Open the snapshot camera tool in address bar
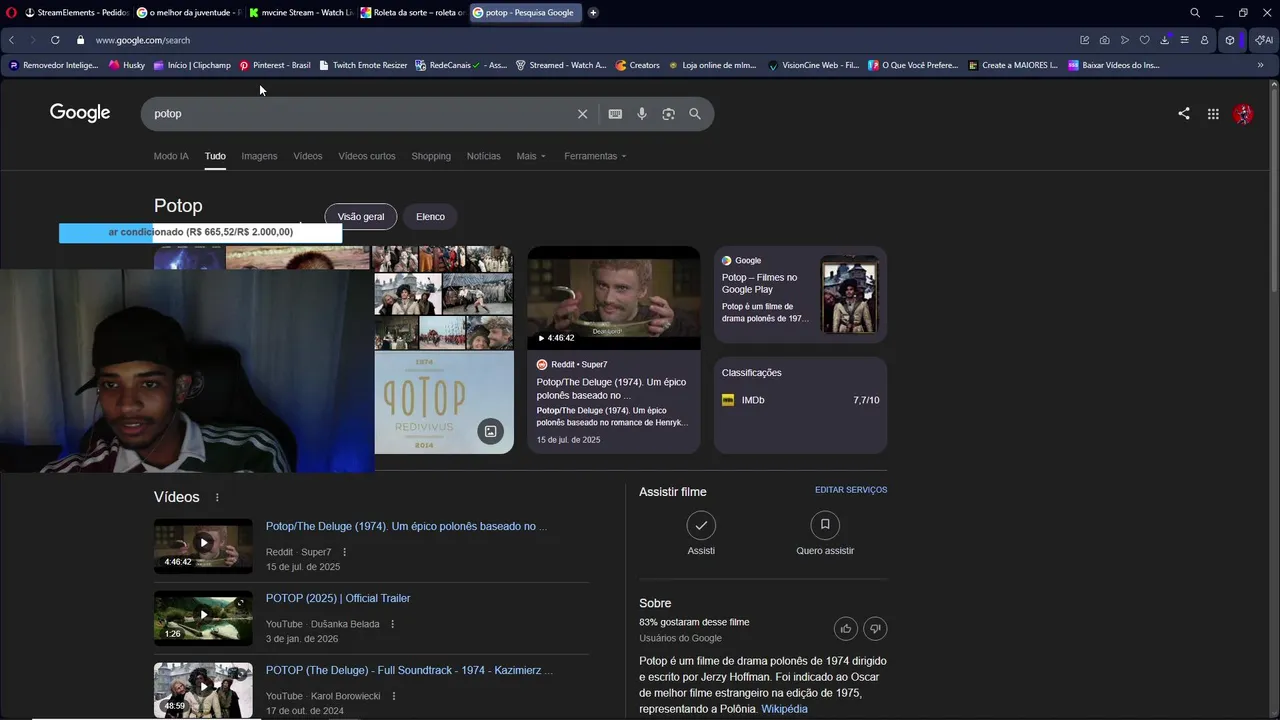The image size is (1280, 720). [1104, 40]
